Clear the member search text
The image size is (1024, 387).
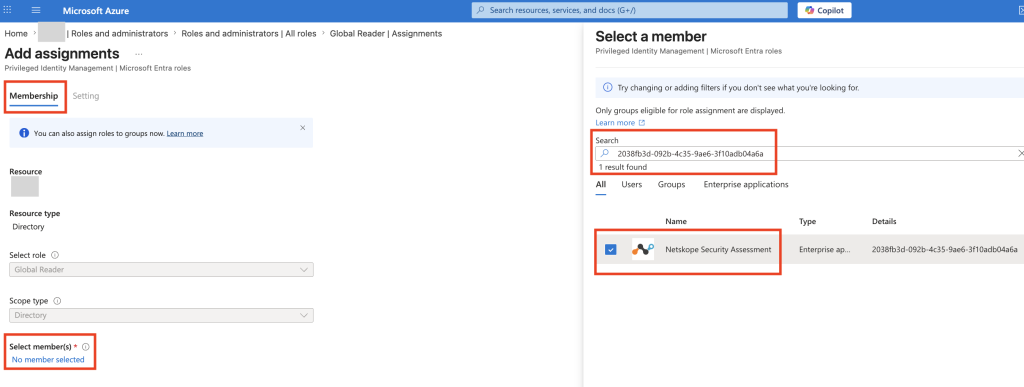point(1021,153)
